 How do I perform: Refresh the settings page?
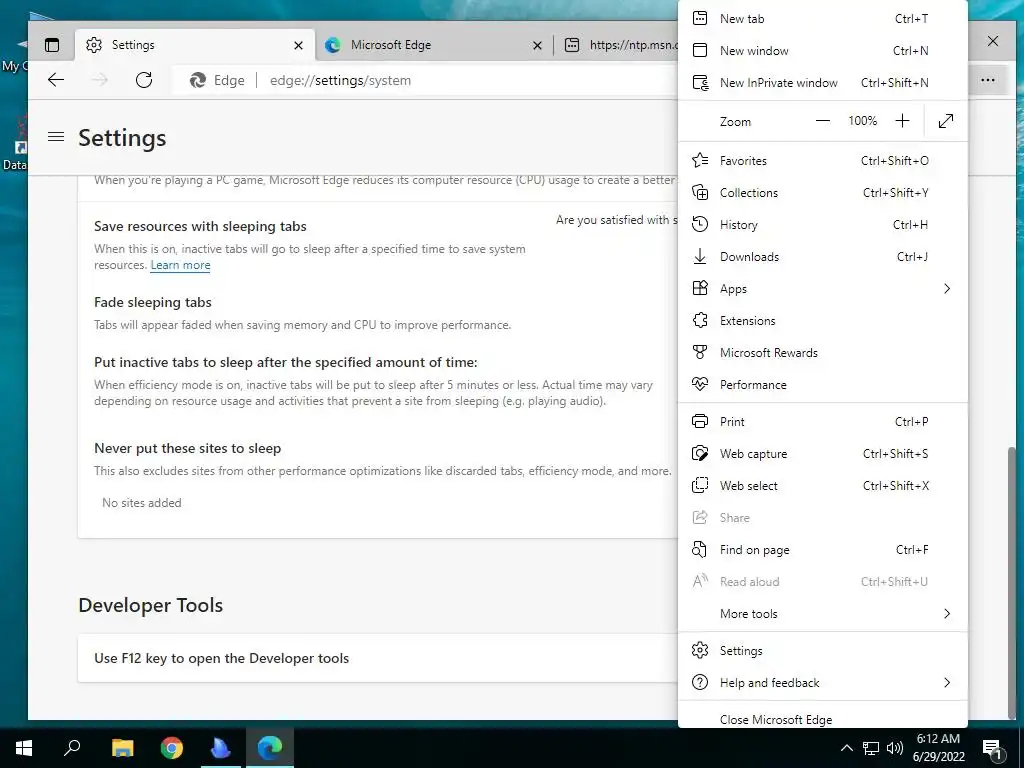[144, 80]
